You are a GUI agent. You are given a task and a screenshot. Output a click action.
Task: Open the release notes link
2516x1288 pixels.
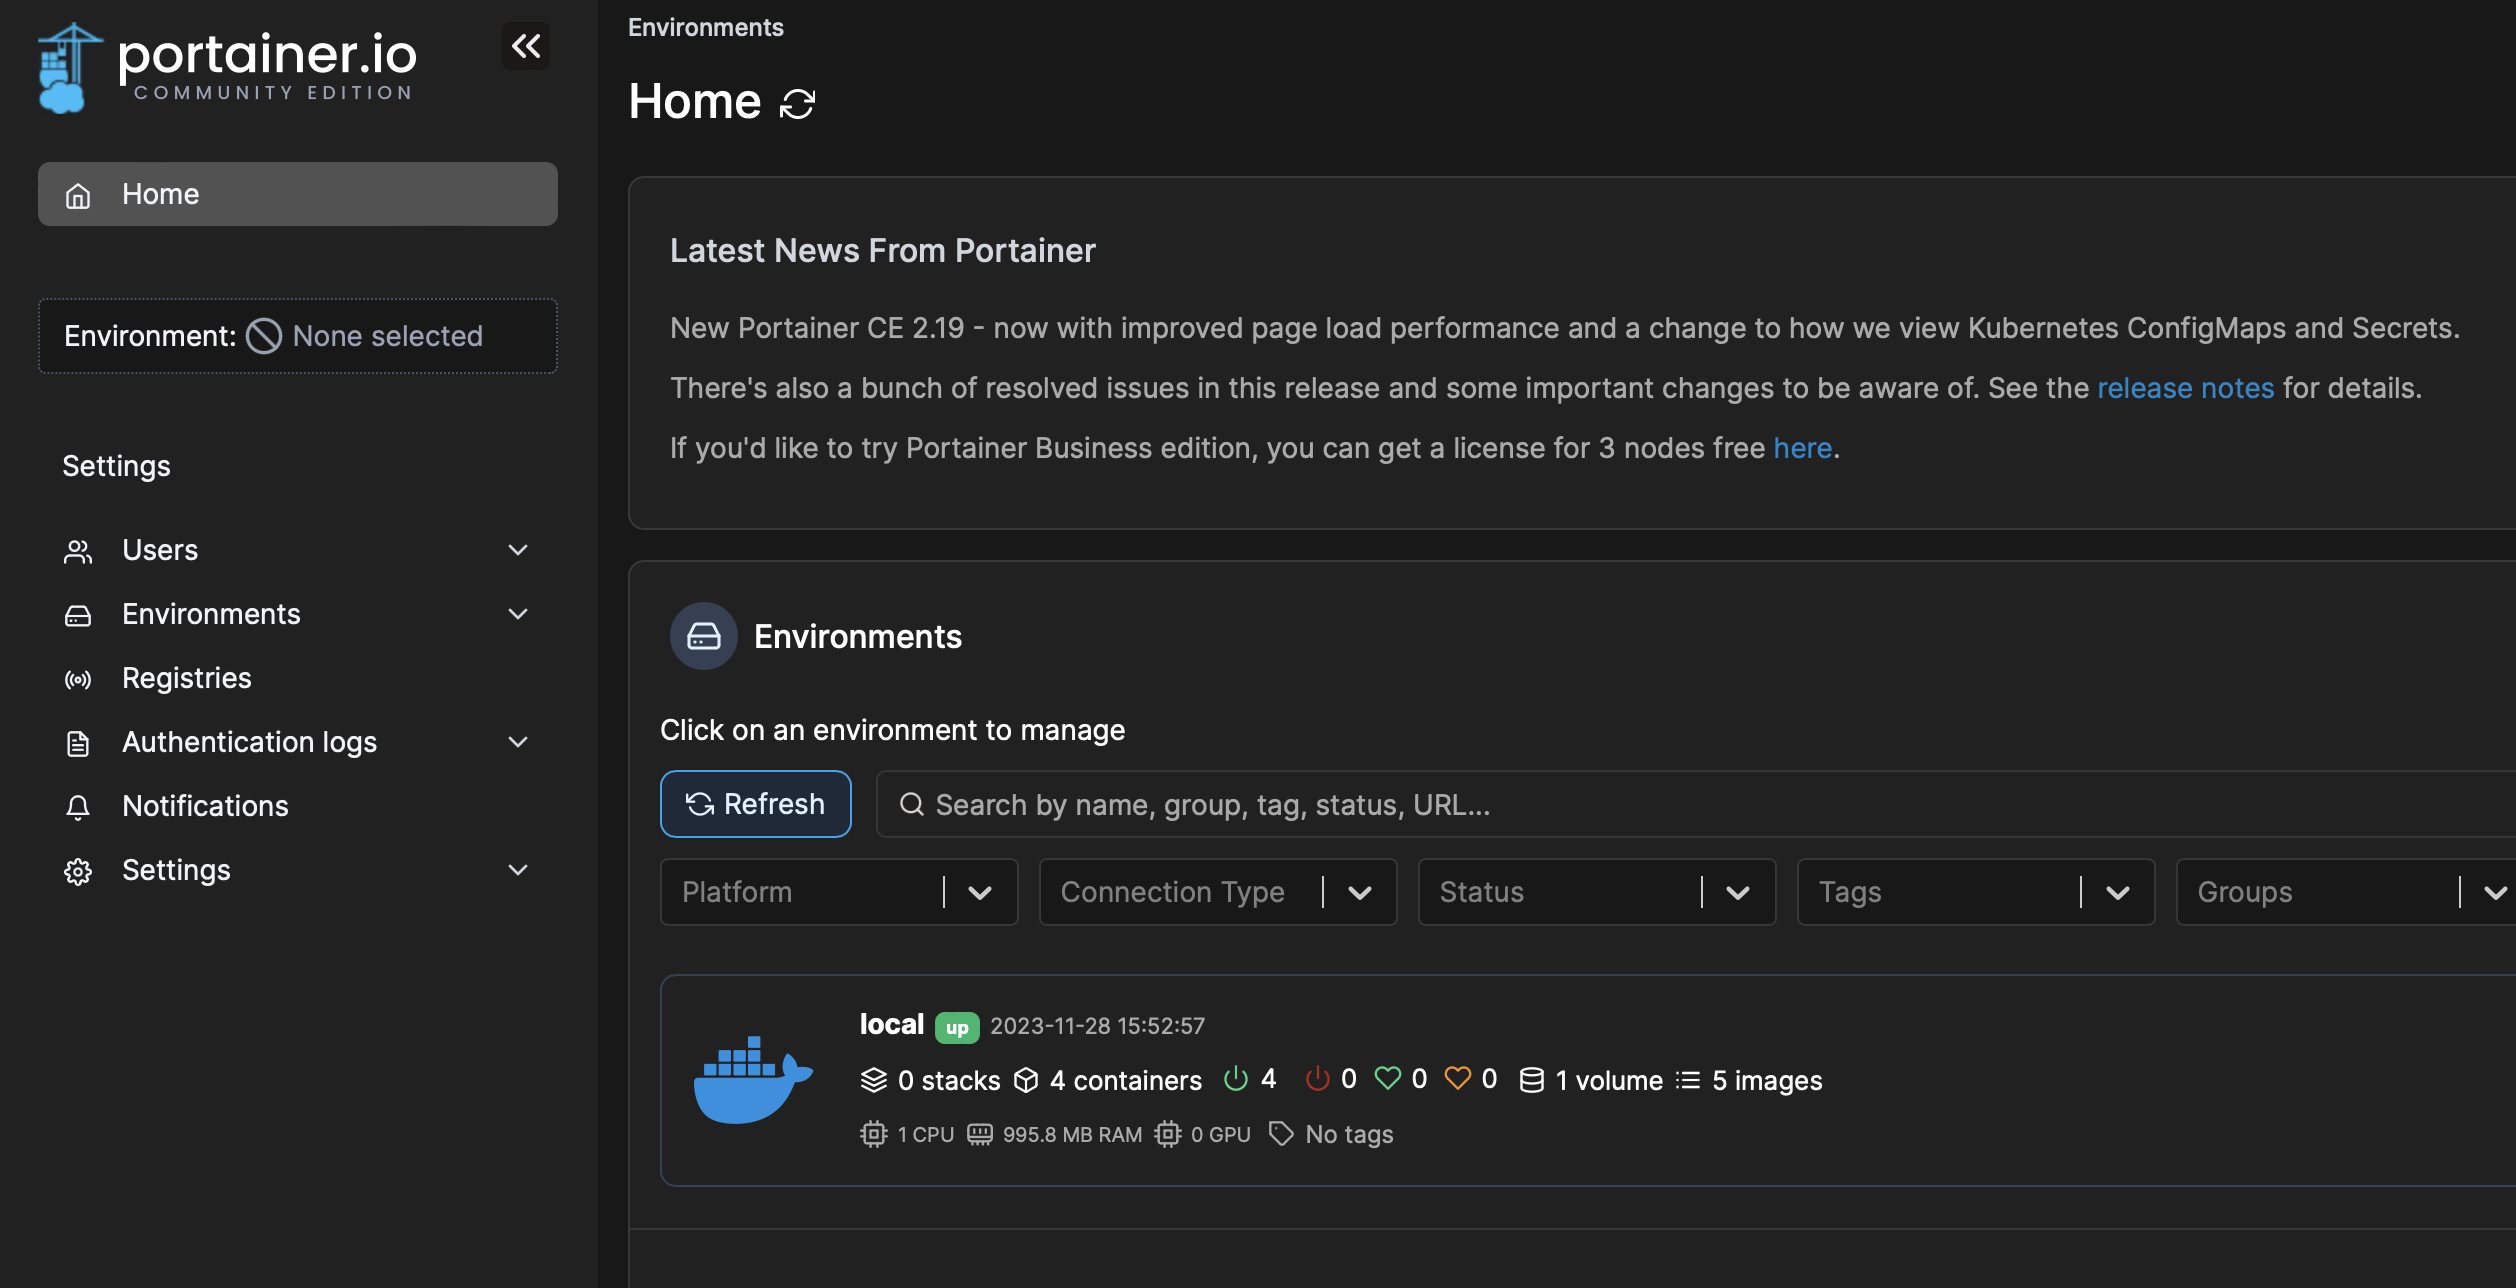click(x=2185, y=388)
